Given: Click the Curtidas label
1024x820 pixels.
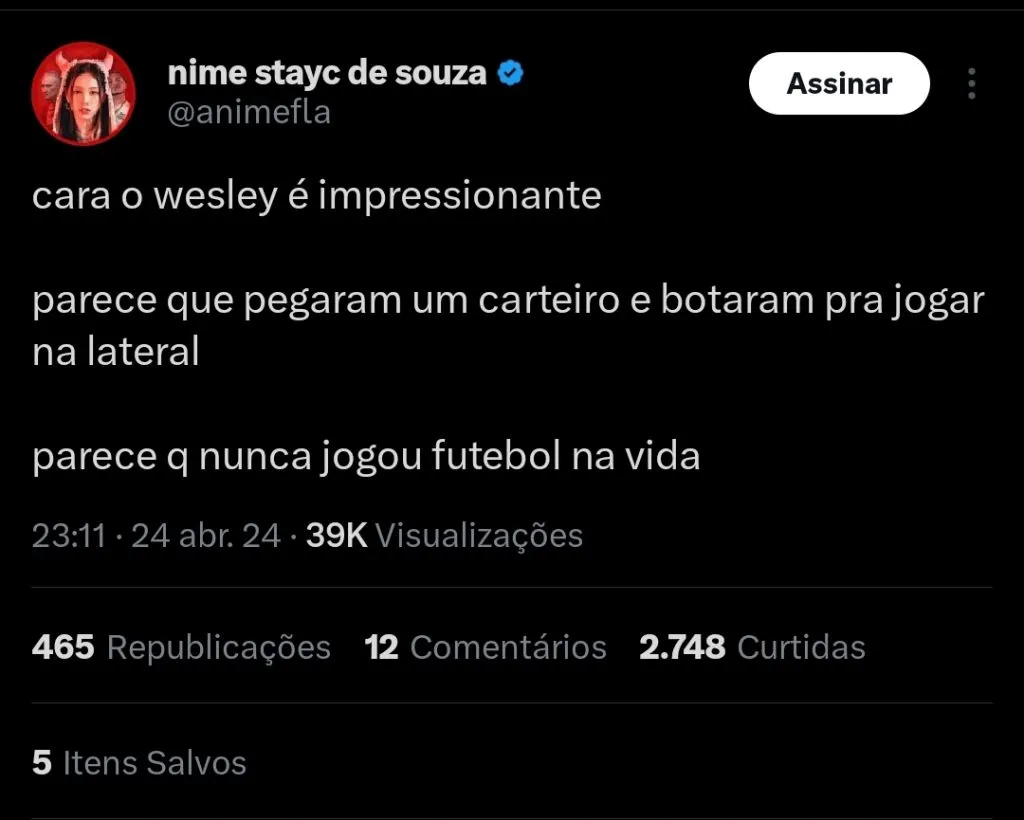Looking at the screenshot, I should pyautogui.click(x=801, y=647).
